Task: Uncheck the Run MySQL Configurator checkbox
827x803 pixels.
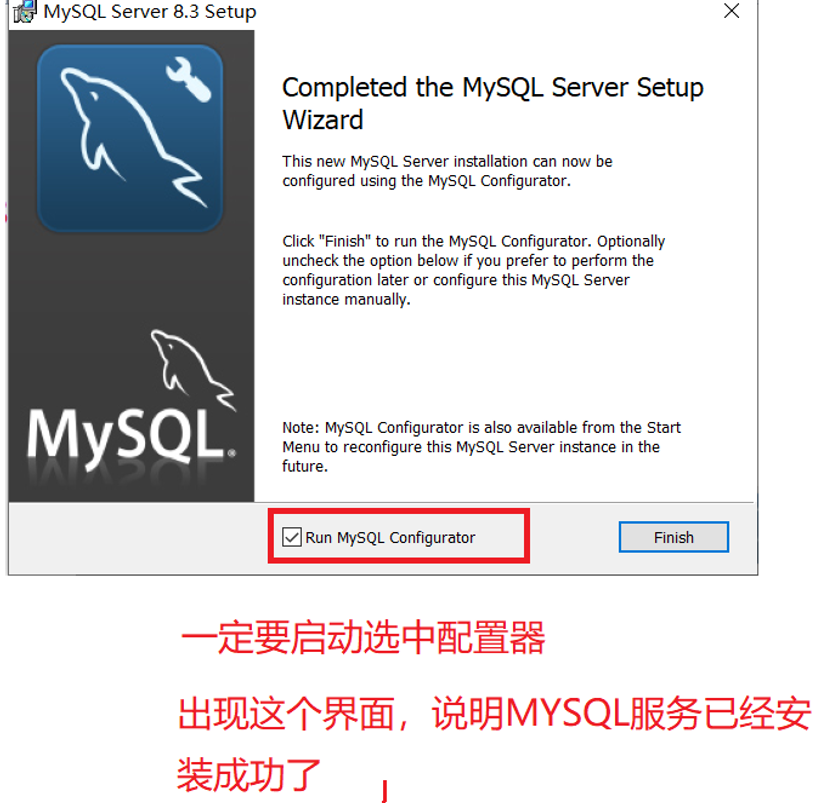Action: [292, 537]
